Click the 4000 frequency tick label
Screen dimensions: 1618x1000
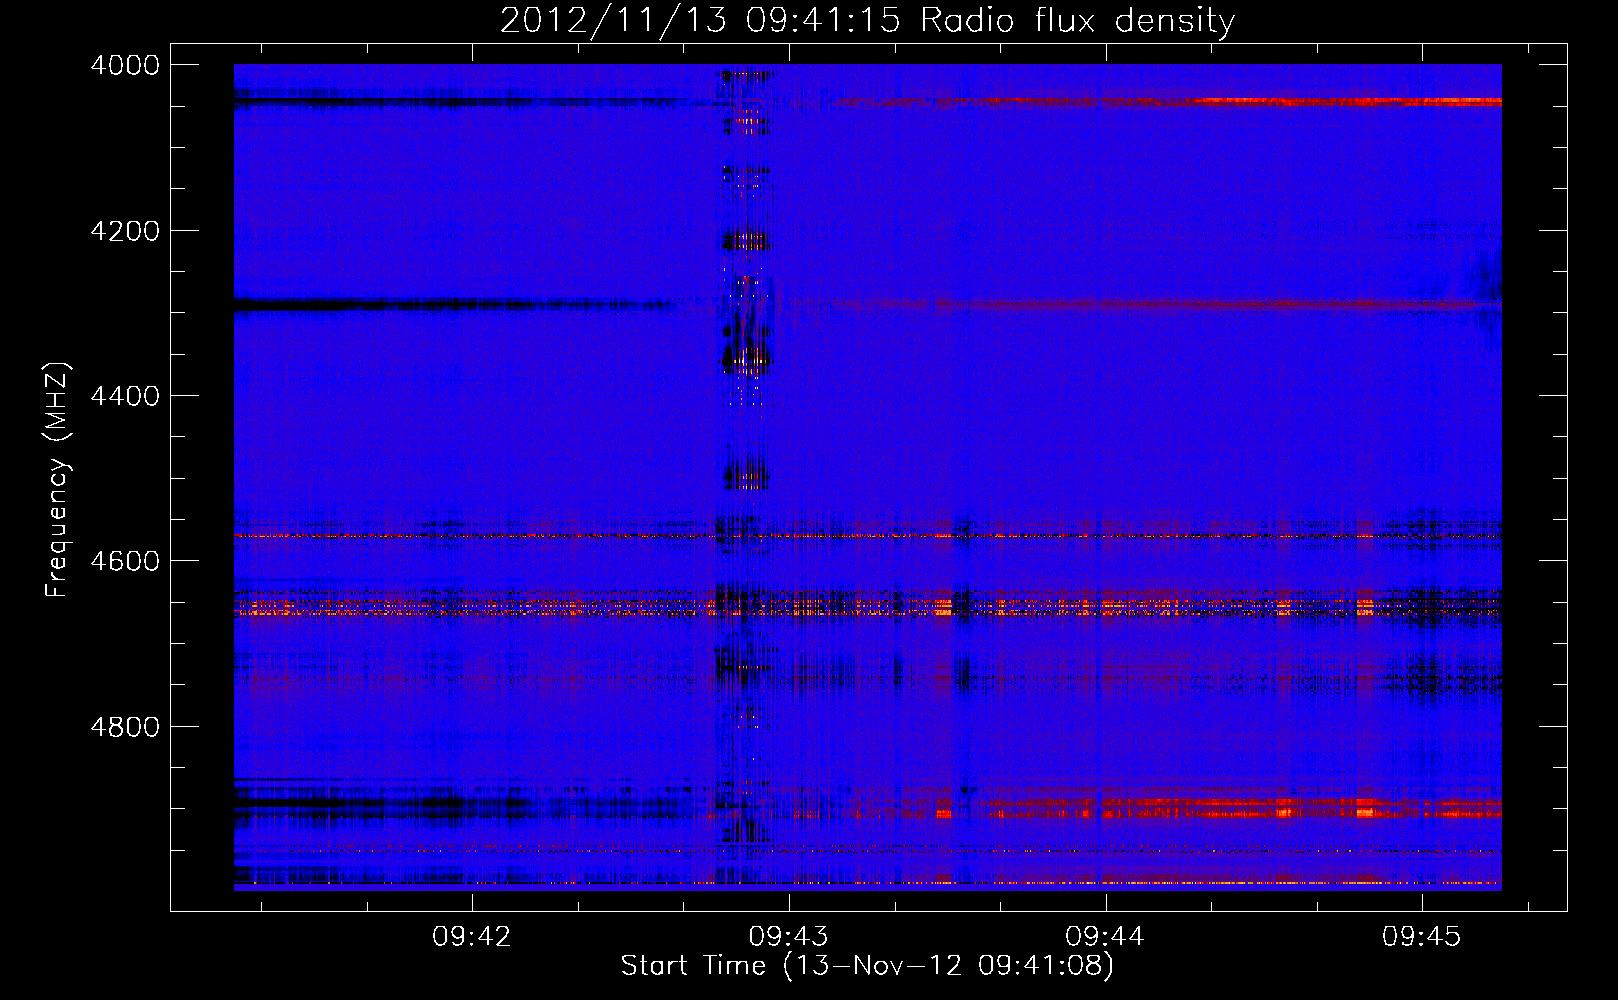coord(125,65)
